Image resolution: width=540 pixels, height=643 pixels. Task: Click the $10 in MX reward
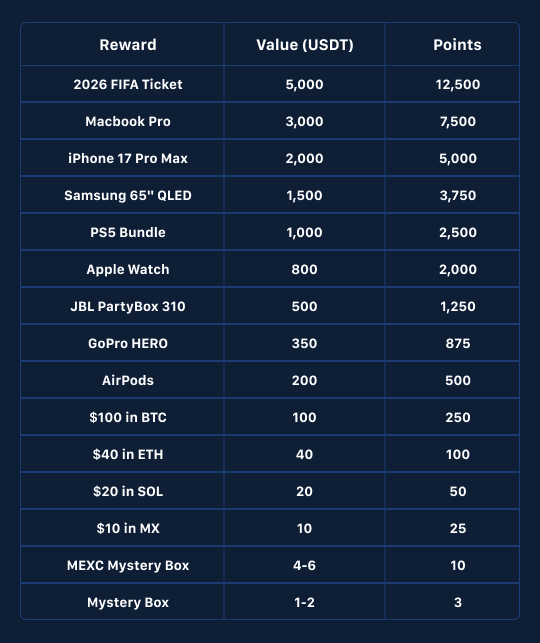pyautogui.click(x=128, y=528)
